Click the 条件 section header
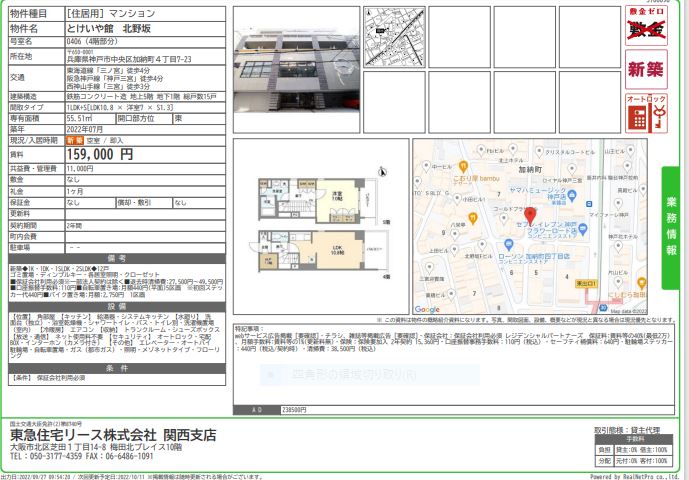 [117, 368]
